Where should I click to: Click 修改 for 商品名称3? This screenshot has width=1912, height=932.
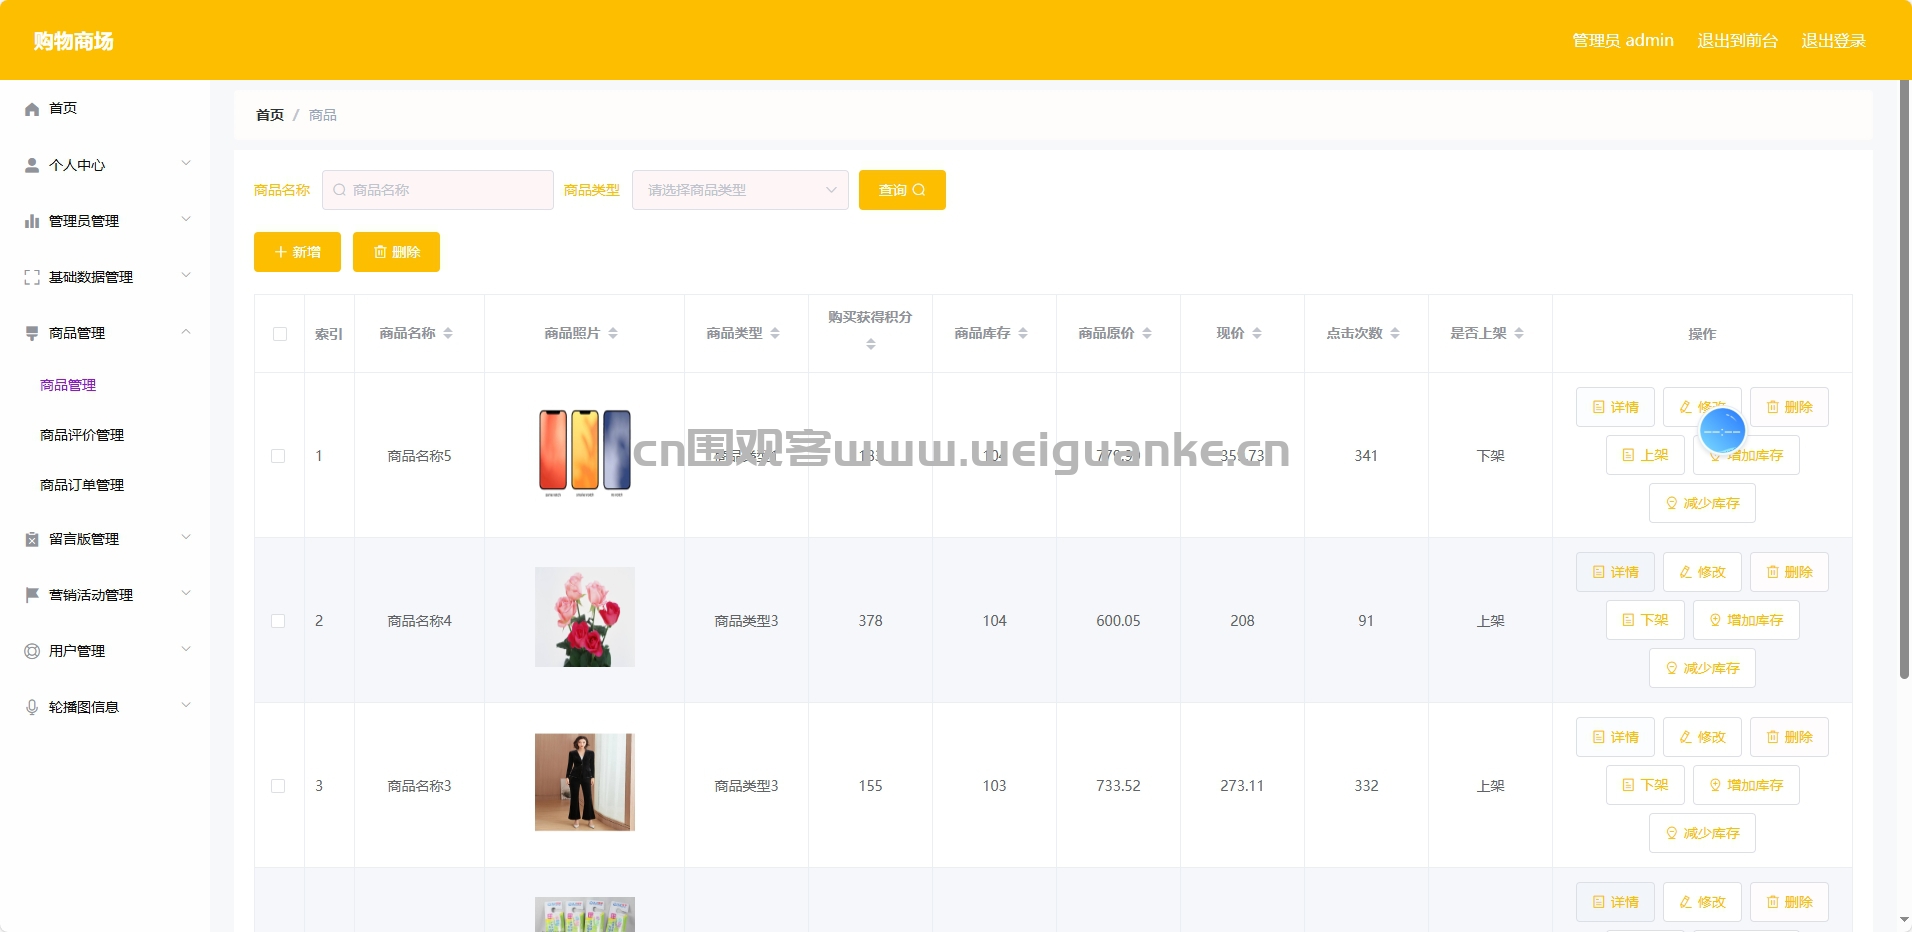[1702, 737]
